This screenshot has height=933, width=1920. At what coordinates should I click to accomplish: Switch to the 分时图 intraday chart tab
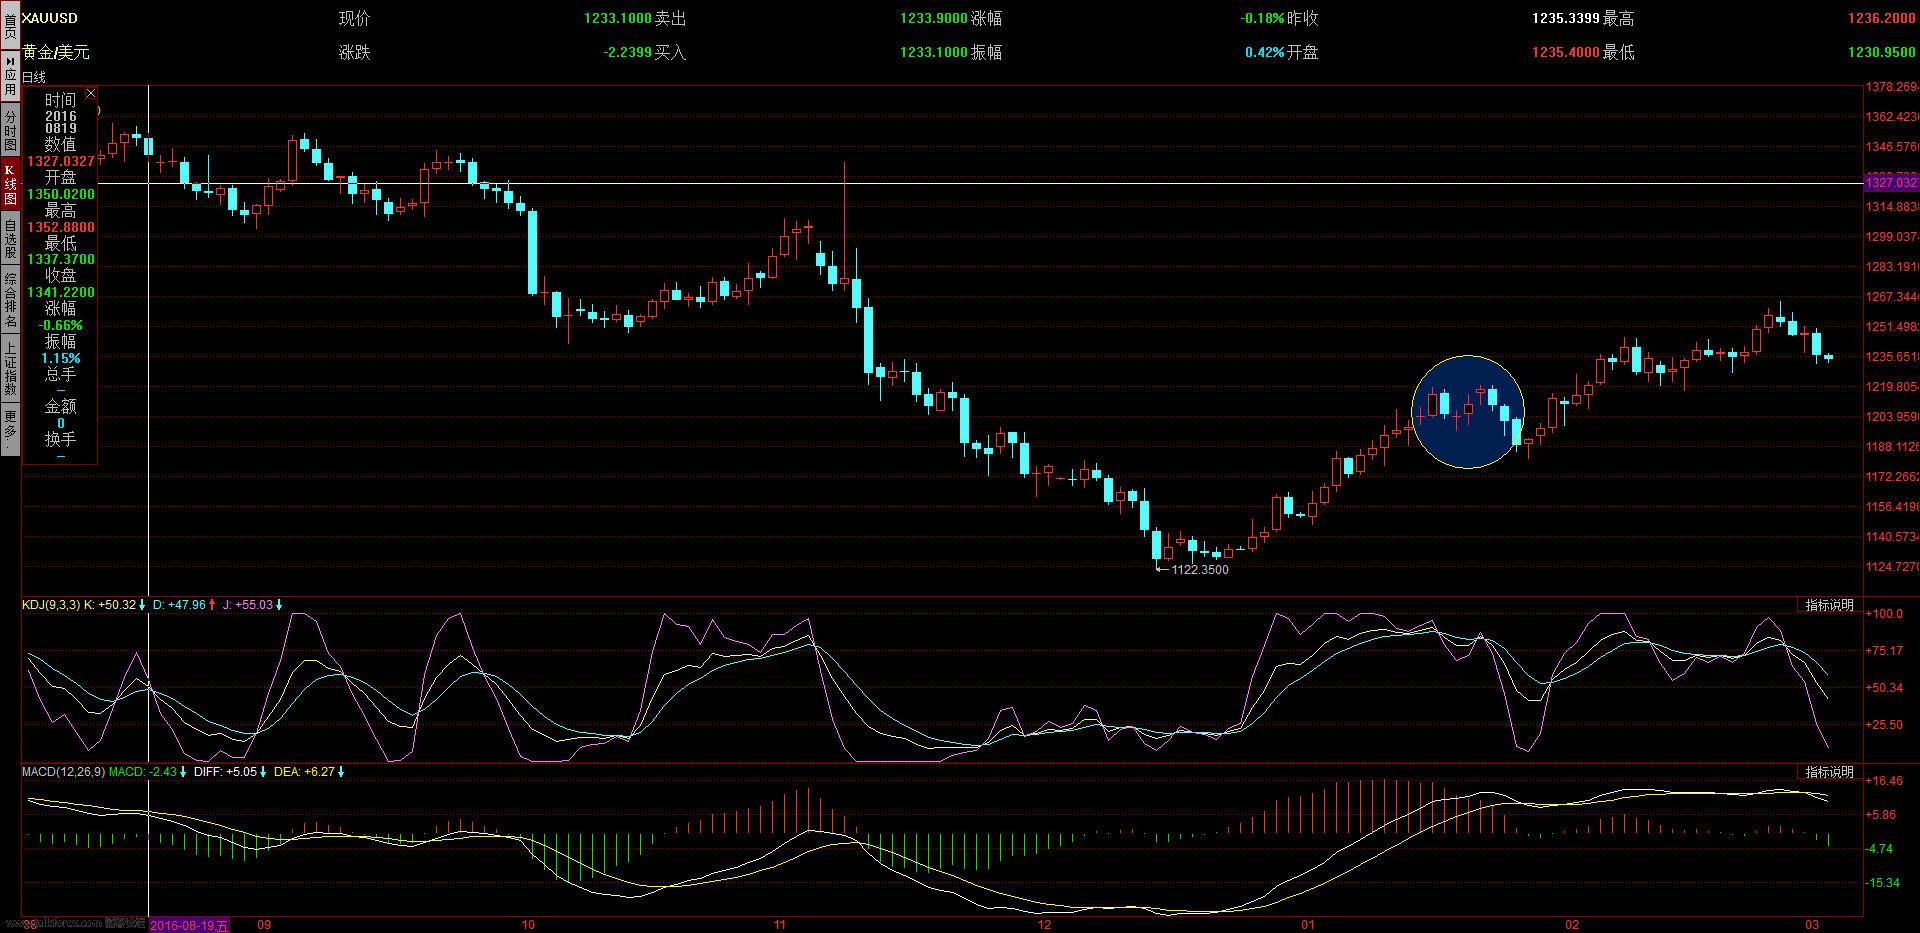[10, 131]
